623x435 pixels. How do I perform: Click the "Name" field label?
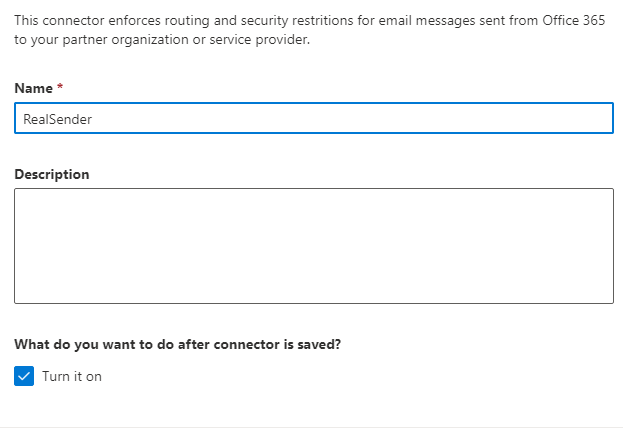(x=33, y=88)
